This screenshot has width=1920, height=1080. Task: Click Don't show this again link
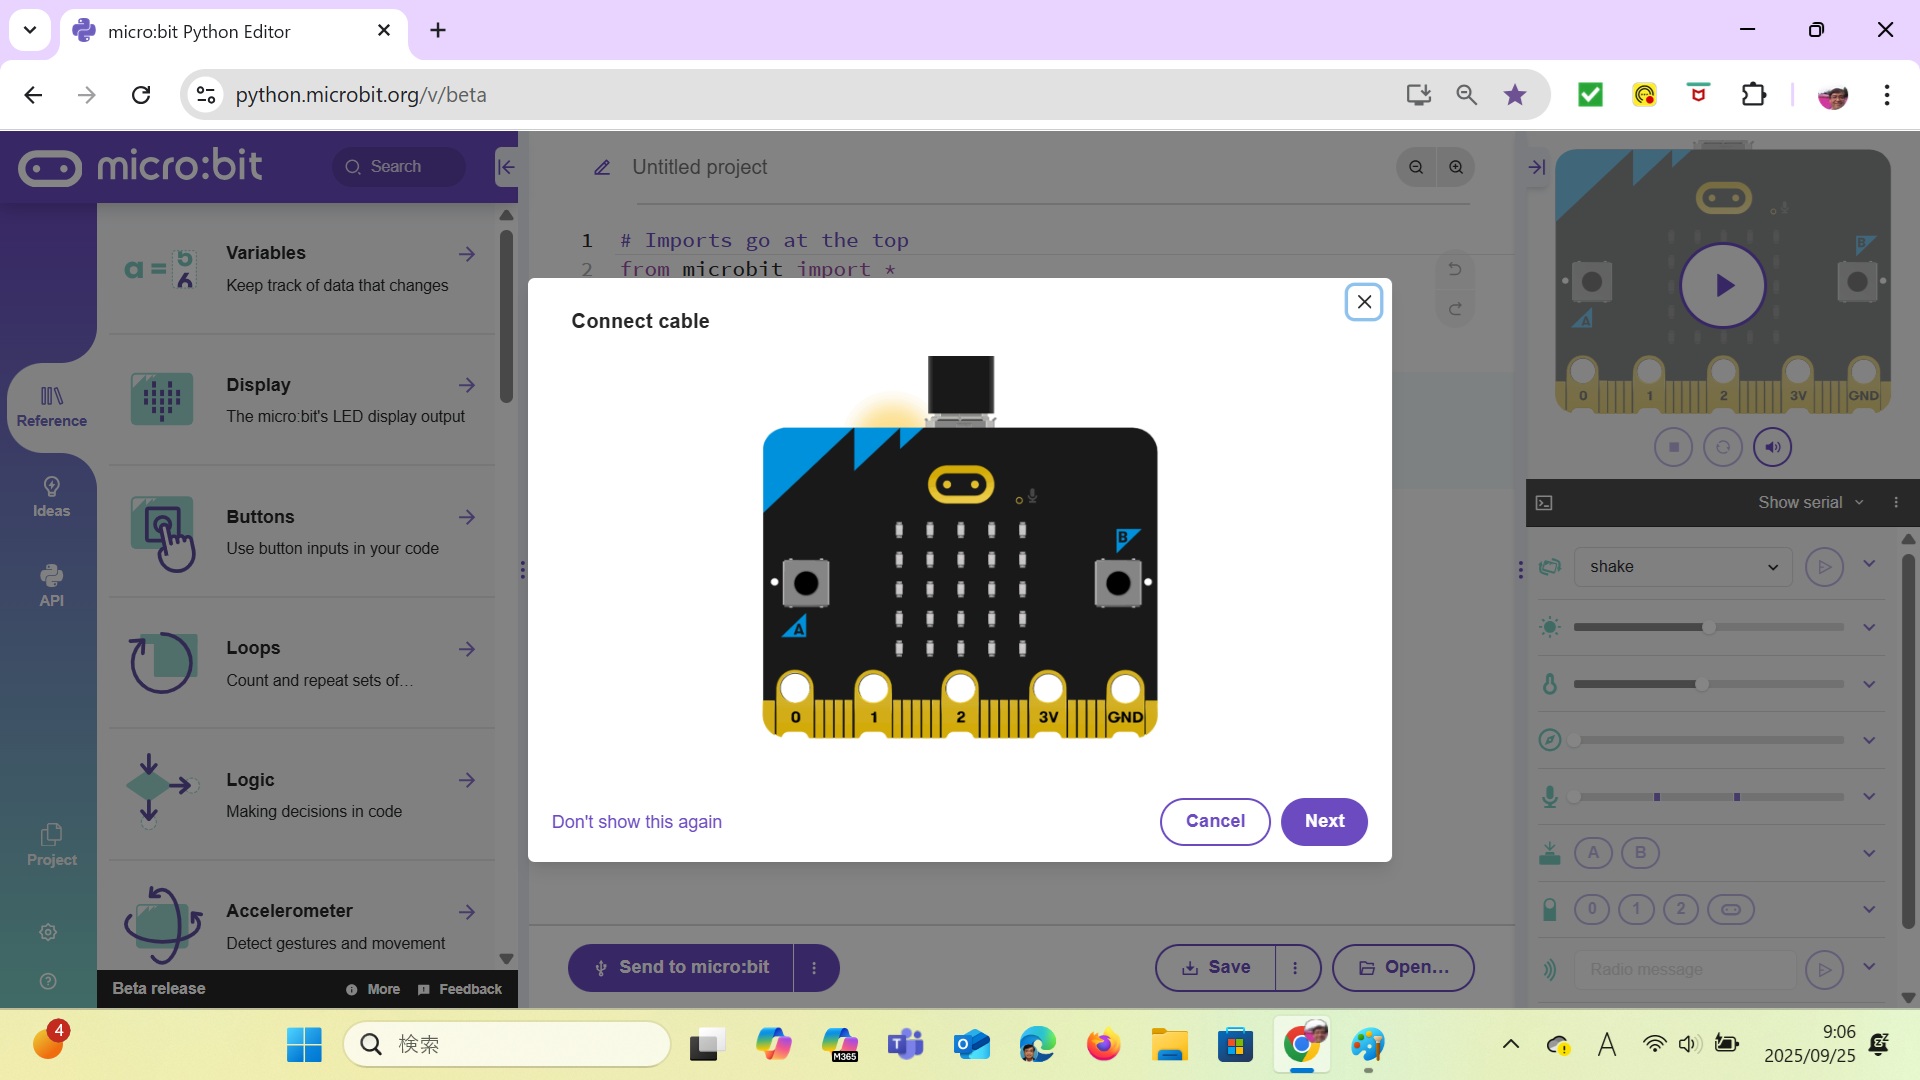tap(636, 822)
